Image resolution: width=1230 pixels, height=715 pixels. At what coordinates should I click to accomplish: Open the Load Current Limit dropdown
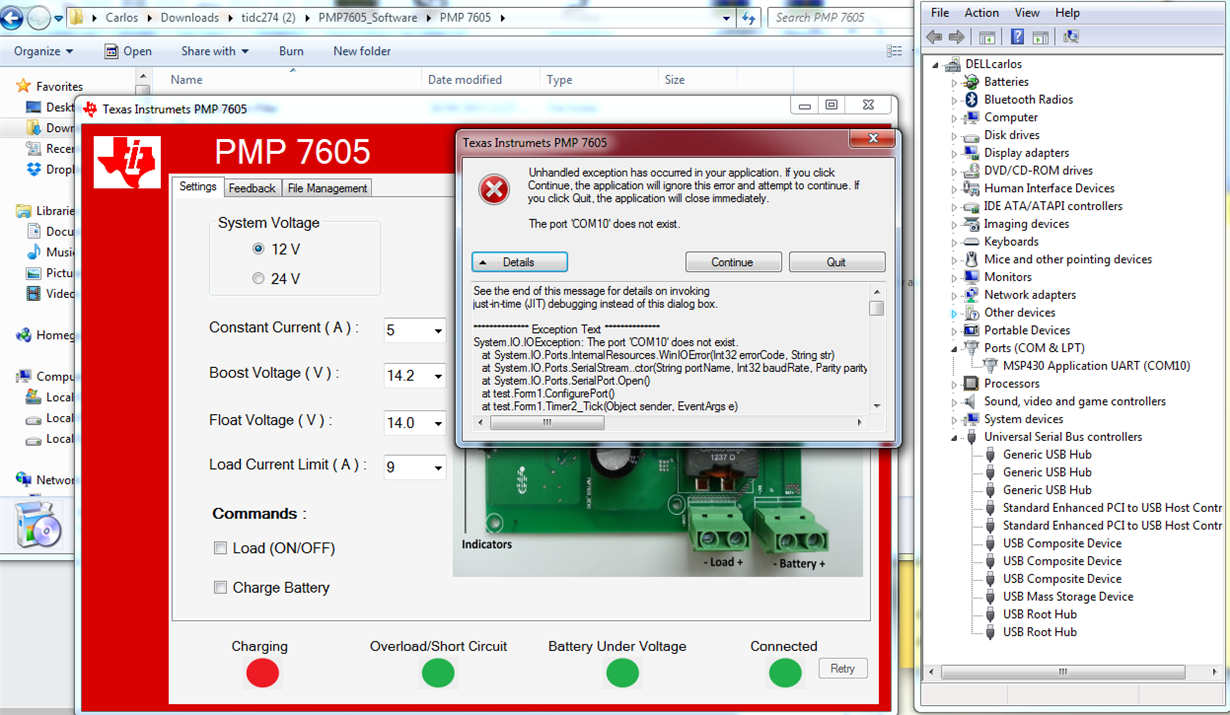438,468
